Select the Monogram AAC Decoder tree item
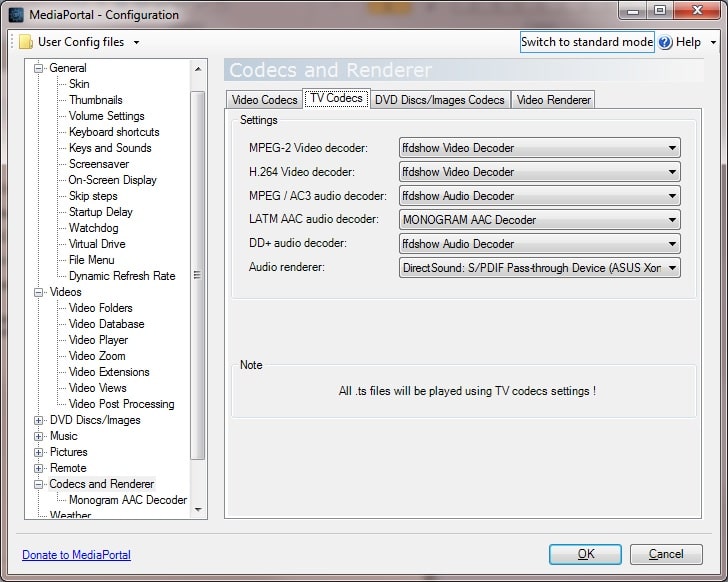 [x=128, y=500]
